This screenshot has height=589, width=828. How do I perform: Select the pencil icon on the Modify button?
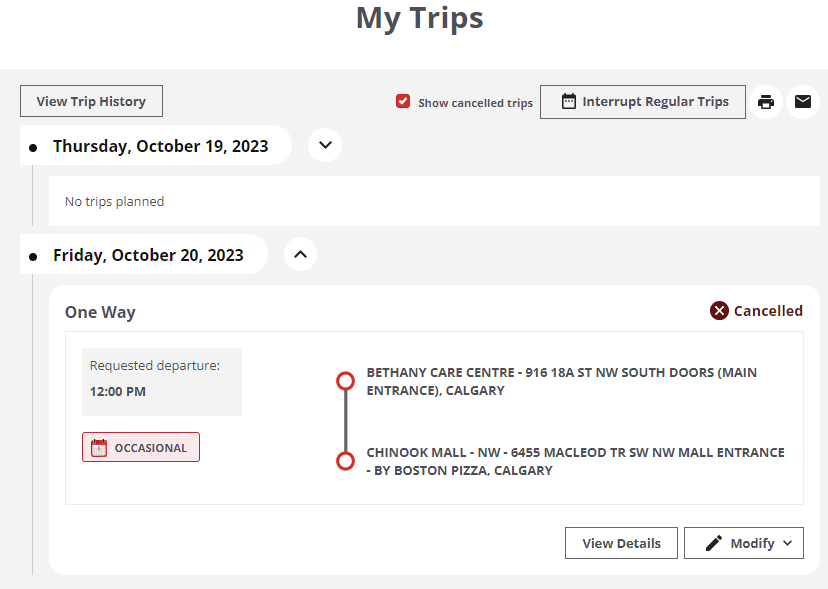coord(714,543)
